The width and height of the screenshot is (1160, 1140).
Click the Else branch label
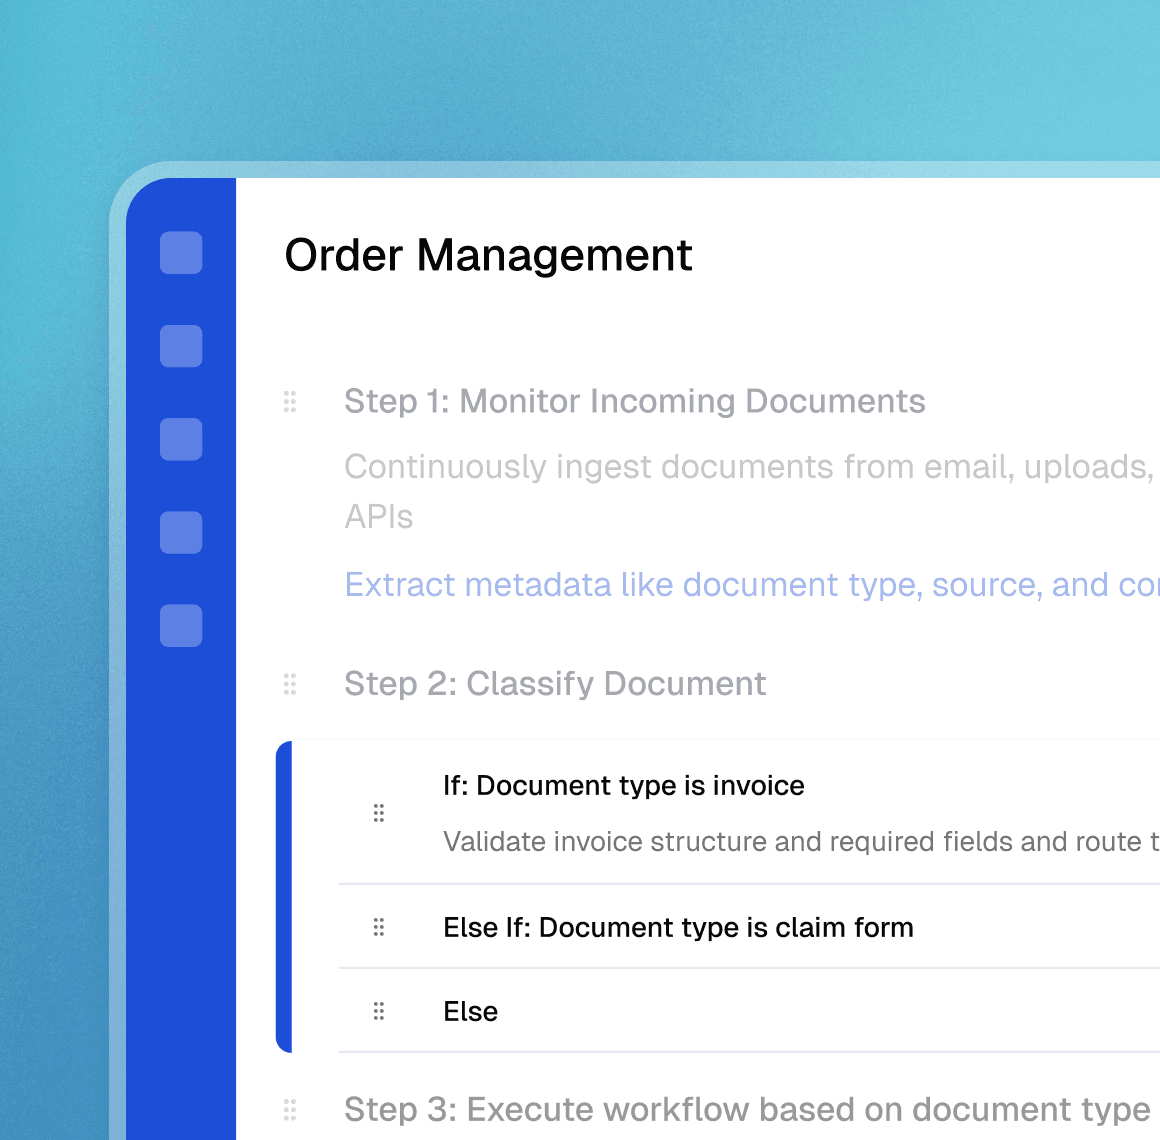(x=471, y=1011)
